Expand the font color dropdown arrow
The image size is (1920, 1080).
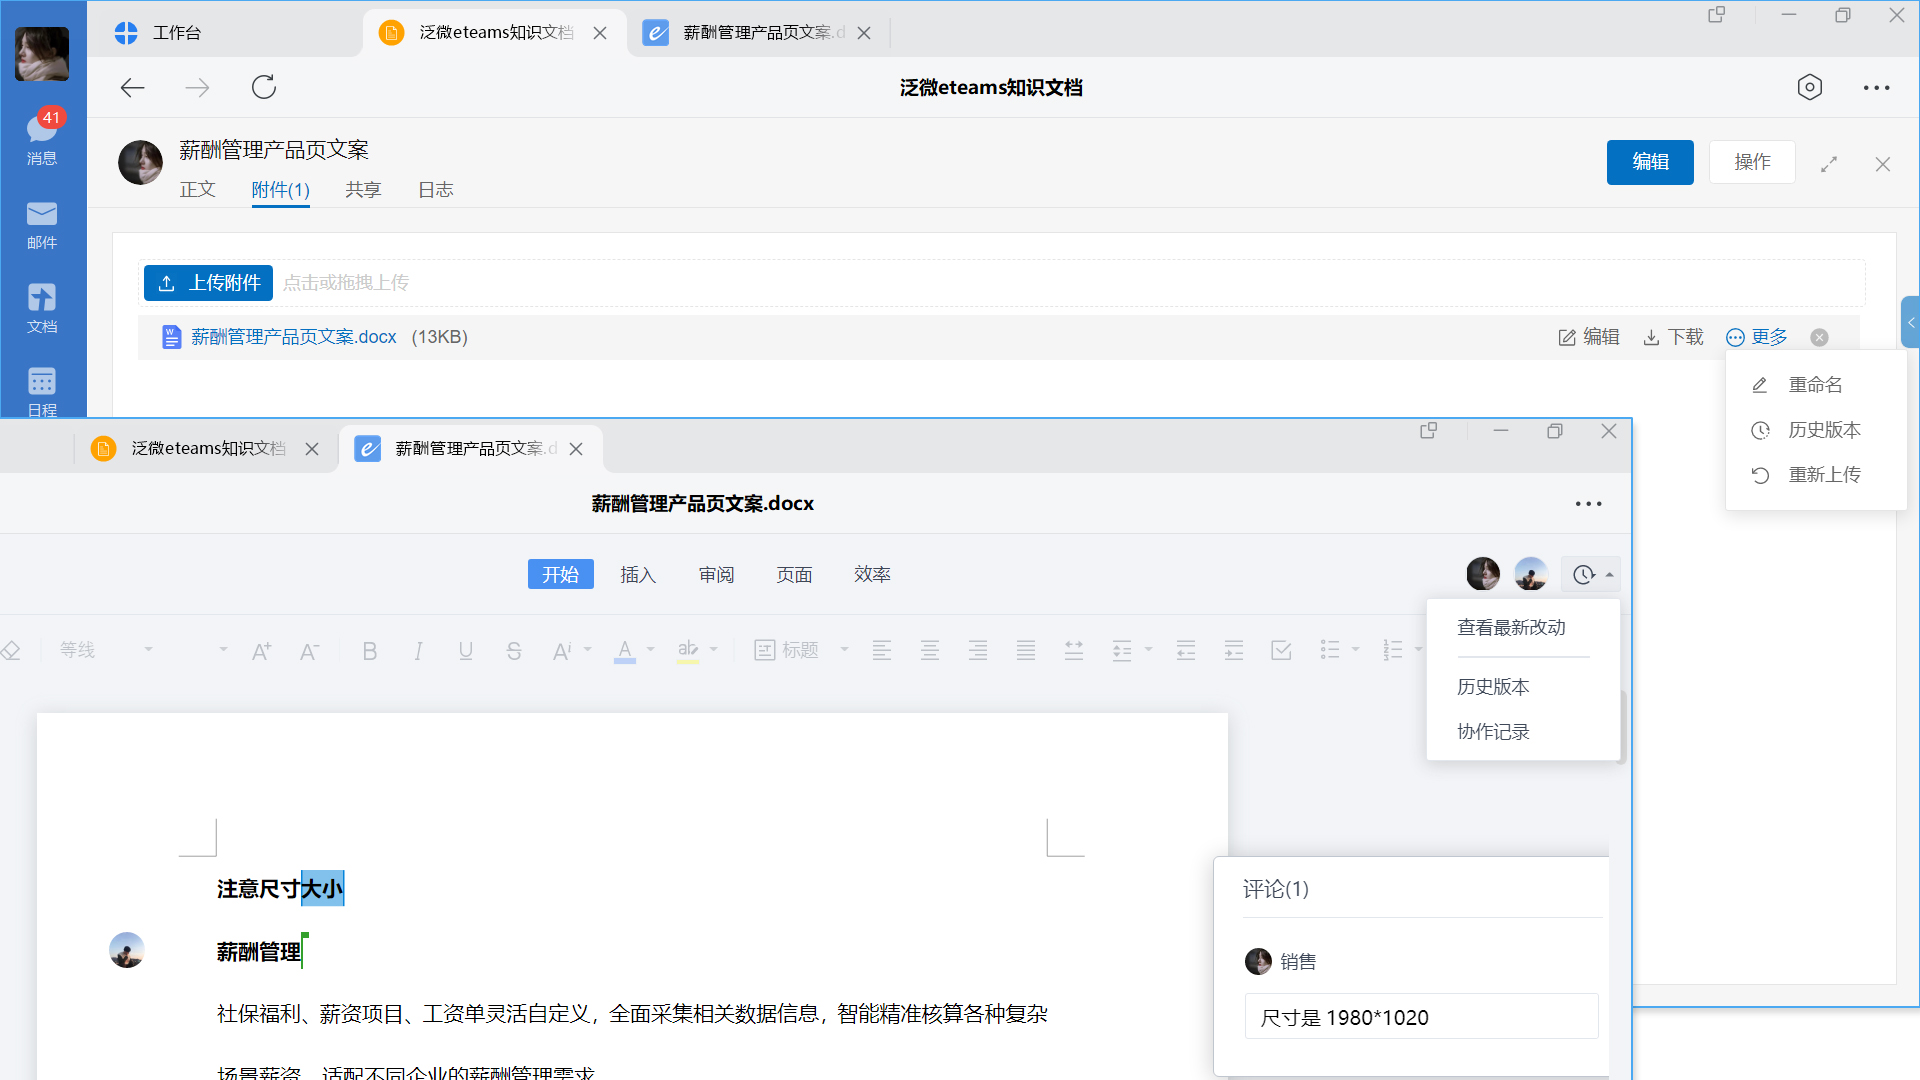coord(648,650)
